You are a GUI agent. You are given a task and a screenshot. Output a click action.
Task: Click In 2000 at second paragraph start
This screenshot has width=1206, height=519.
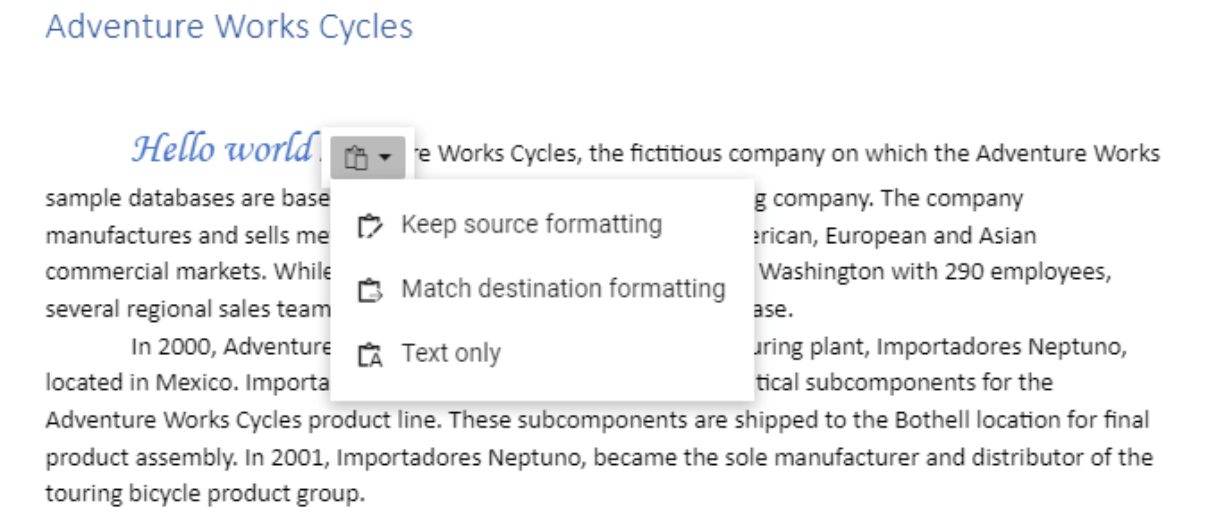coord(174,347)
